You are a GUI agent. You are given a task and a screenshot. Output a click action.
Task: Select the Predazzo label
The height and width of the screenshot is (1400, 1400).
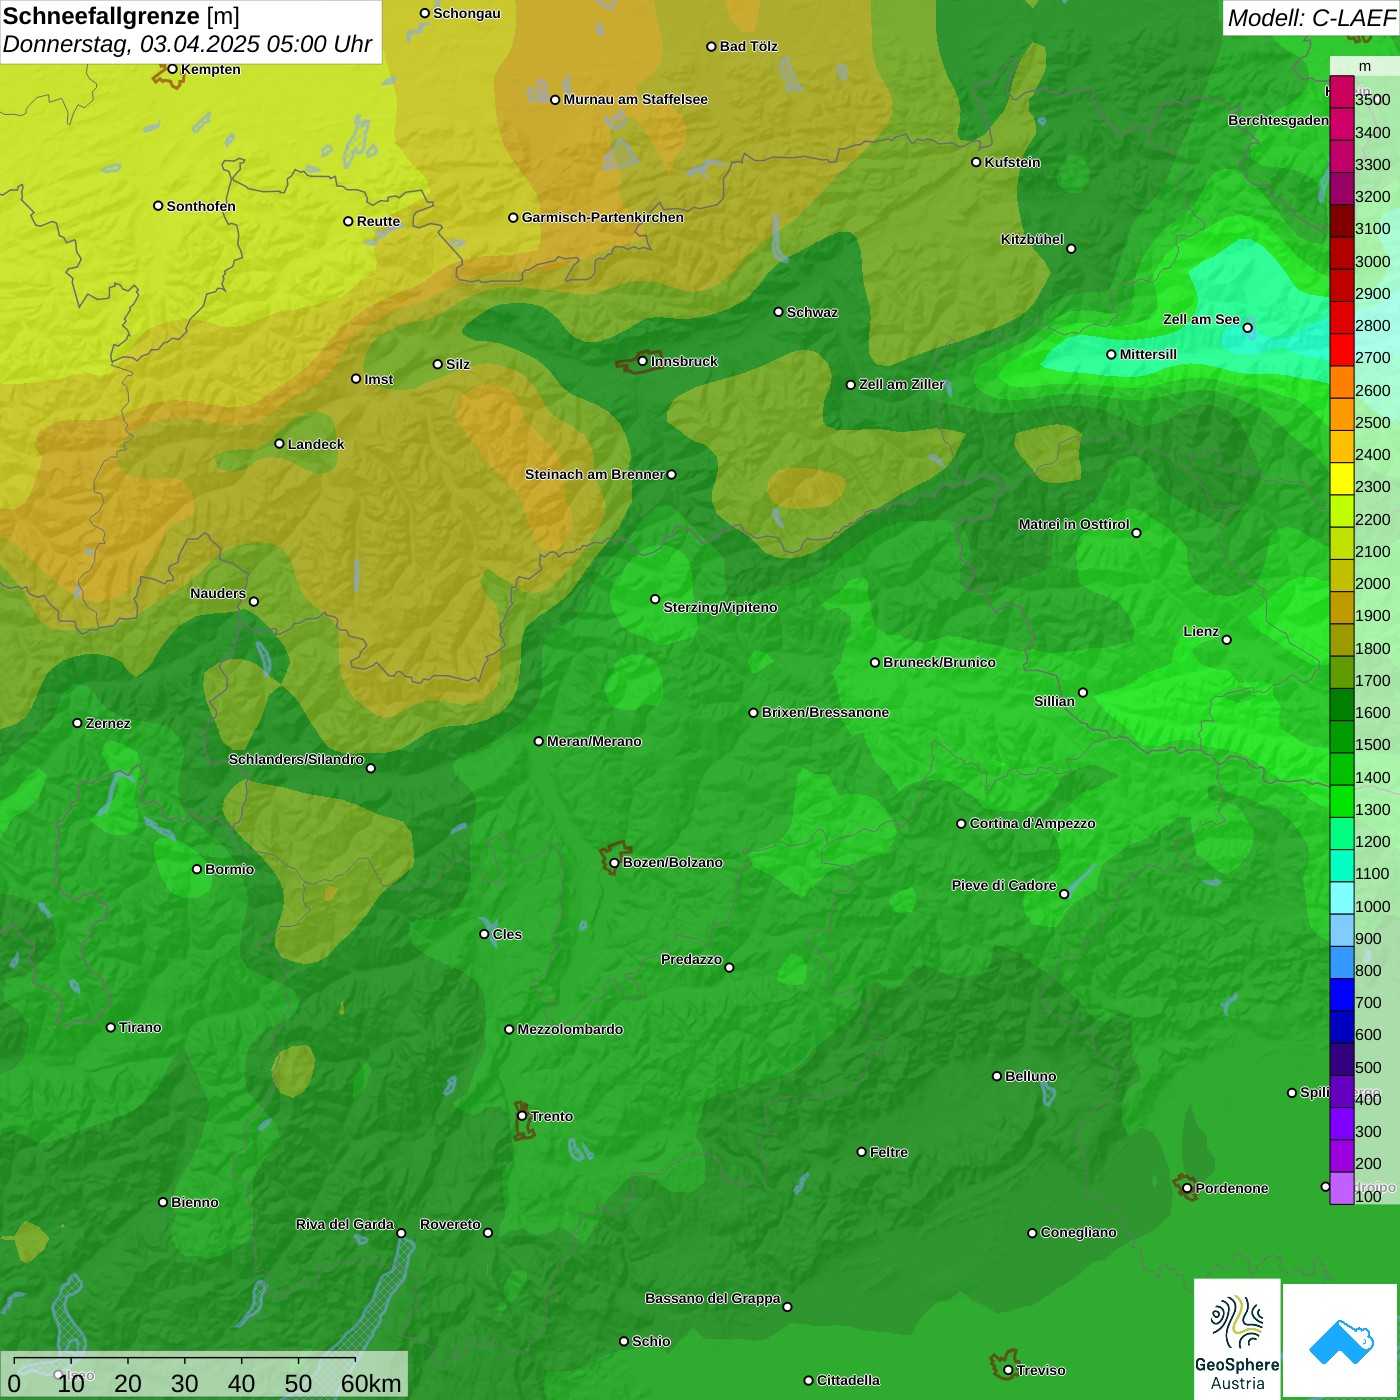691,959
